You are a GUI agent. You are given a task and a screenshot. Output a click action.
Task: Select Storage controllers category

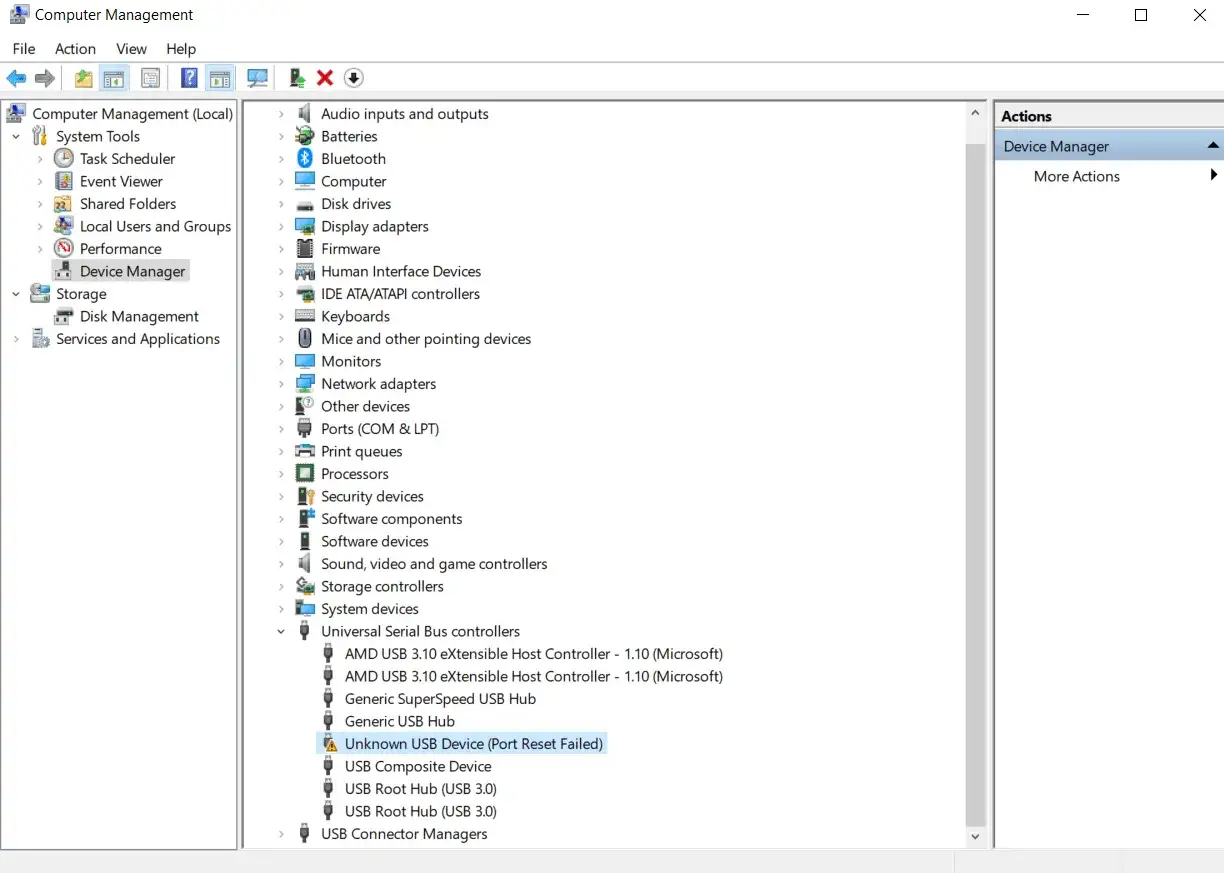tap(382, 586)
